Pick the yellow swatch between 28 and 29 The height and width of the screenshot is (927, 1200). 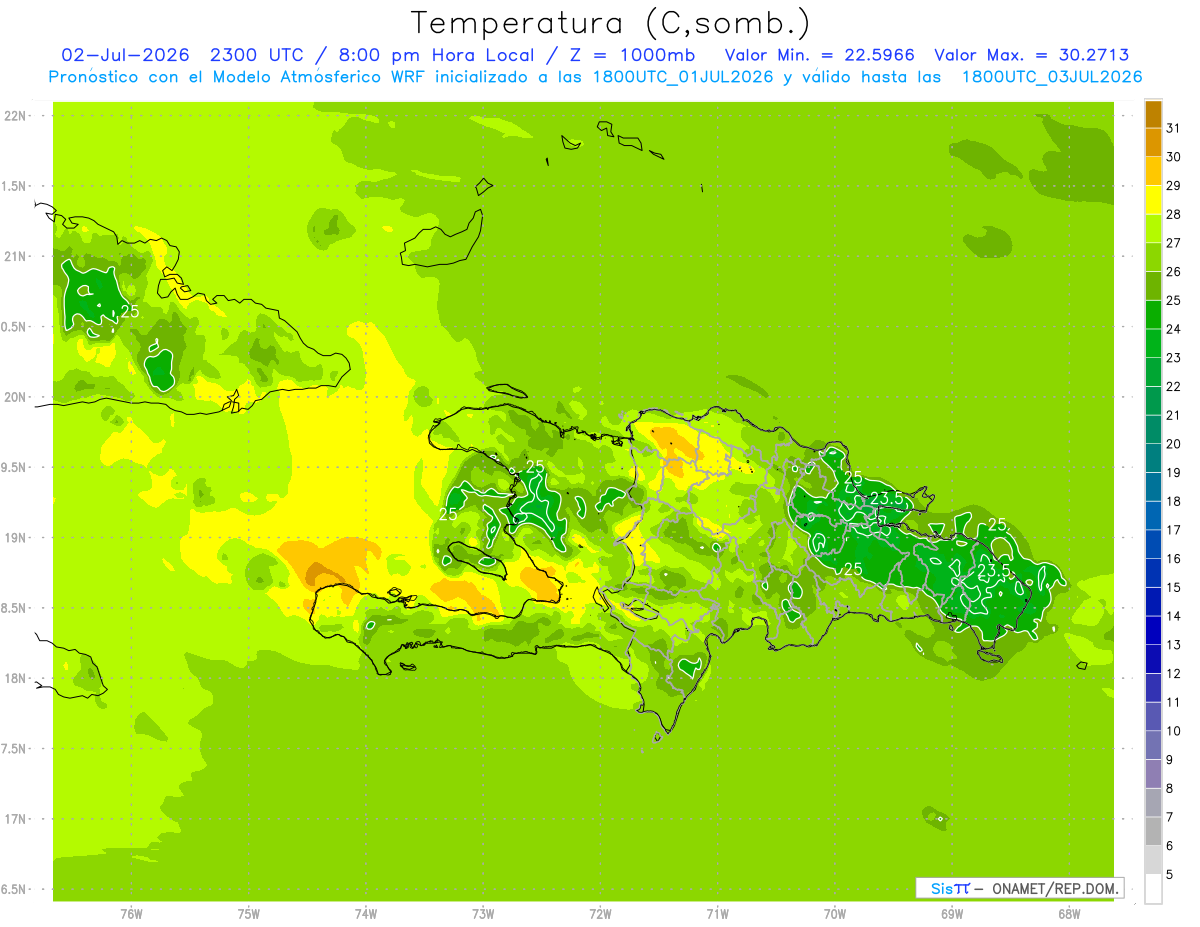(x=1153, y=201)
